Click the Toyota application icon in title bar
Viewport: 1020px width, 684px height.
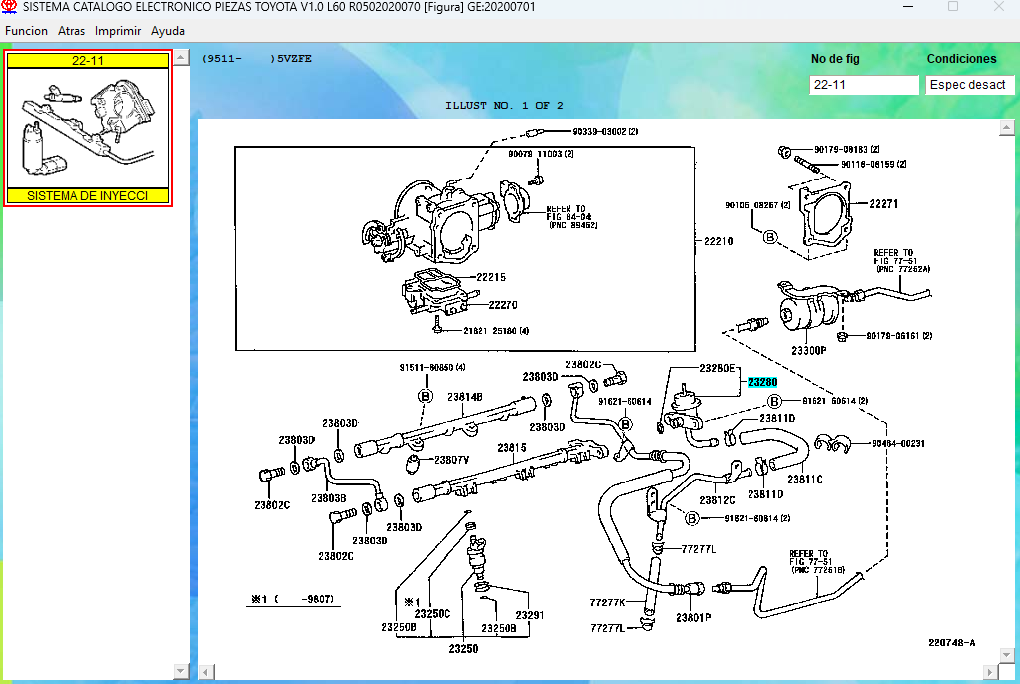click(x=10, y=7)
